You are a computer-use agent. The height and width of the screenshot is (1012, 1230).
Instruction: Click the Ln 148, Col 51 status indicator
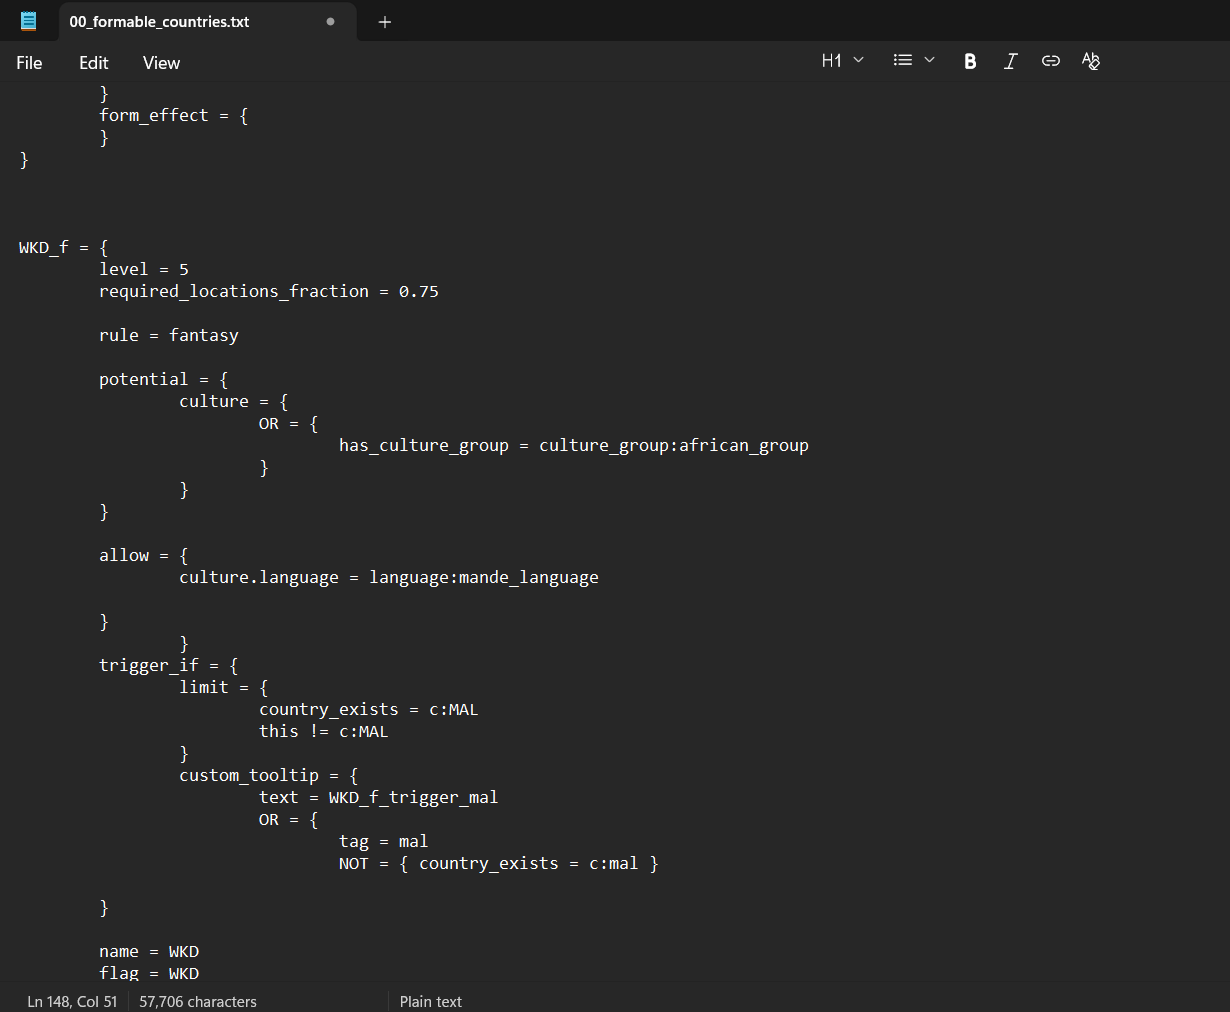[72, 1001]
